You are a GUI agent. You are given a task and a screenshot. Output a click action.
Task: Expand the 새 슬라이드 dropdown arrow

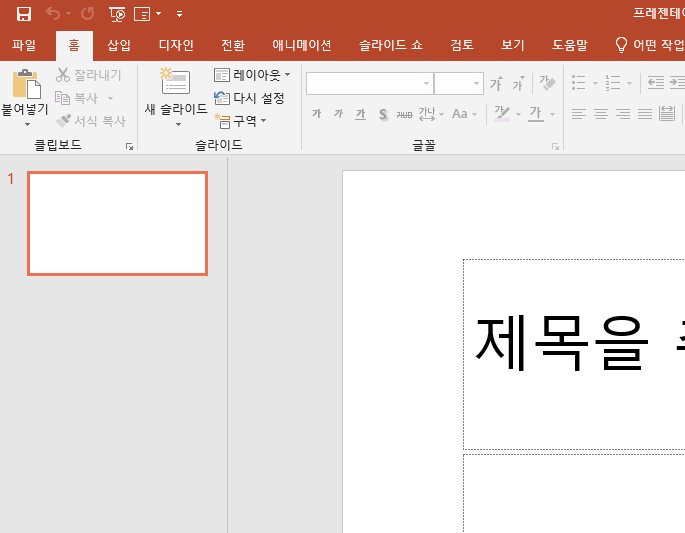(178, 125)
